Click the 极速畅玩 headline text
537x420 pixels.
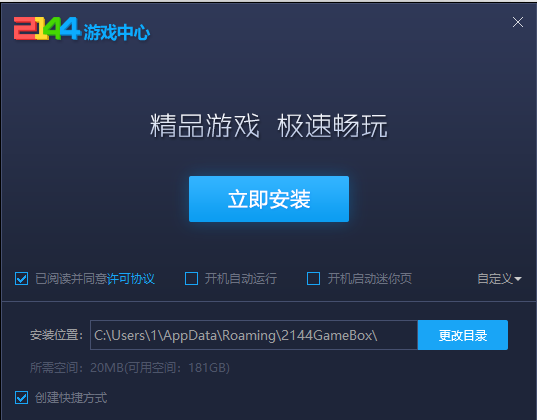[x=333, y=126]
